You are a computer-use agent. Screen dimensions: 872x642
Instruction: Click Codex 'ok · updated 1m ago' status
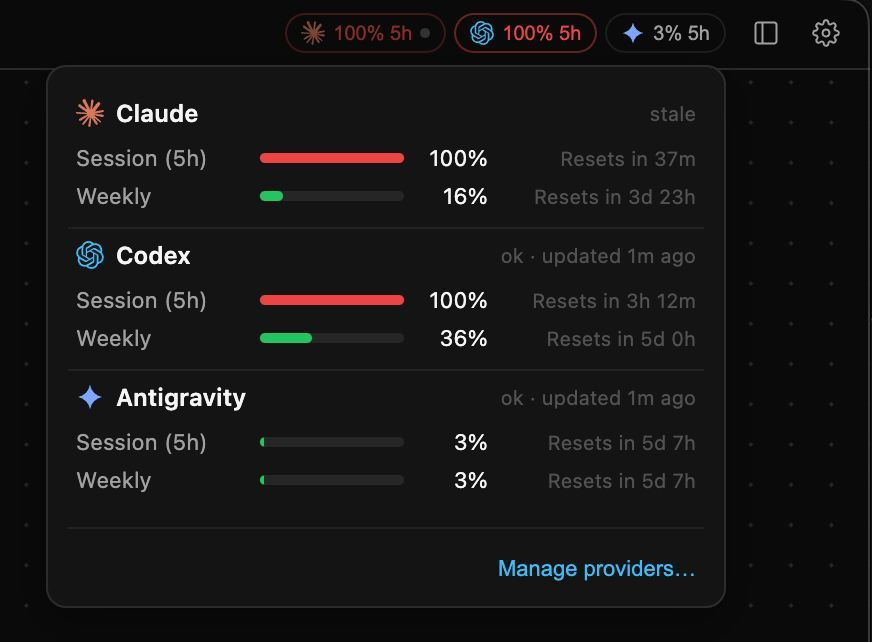(x=598, y=256)
